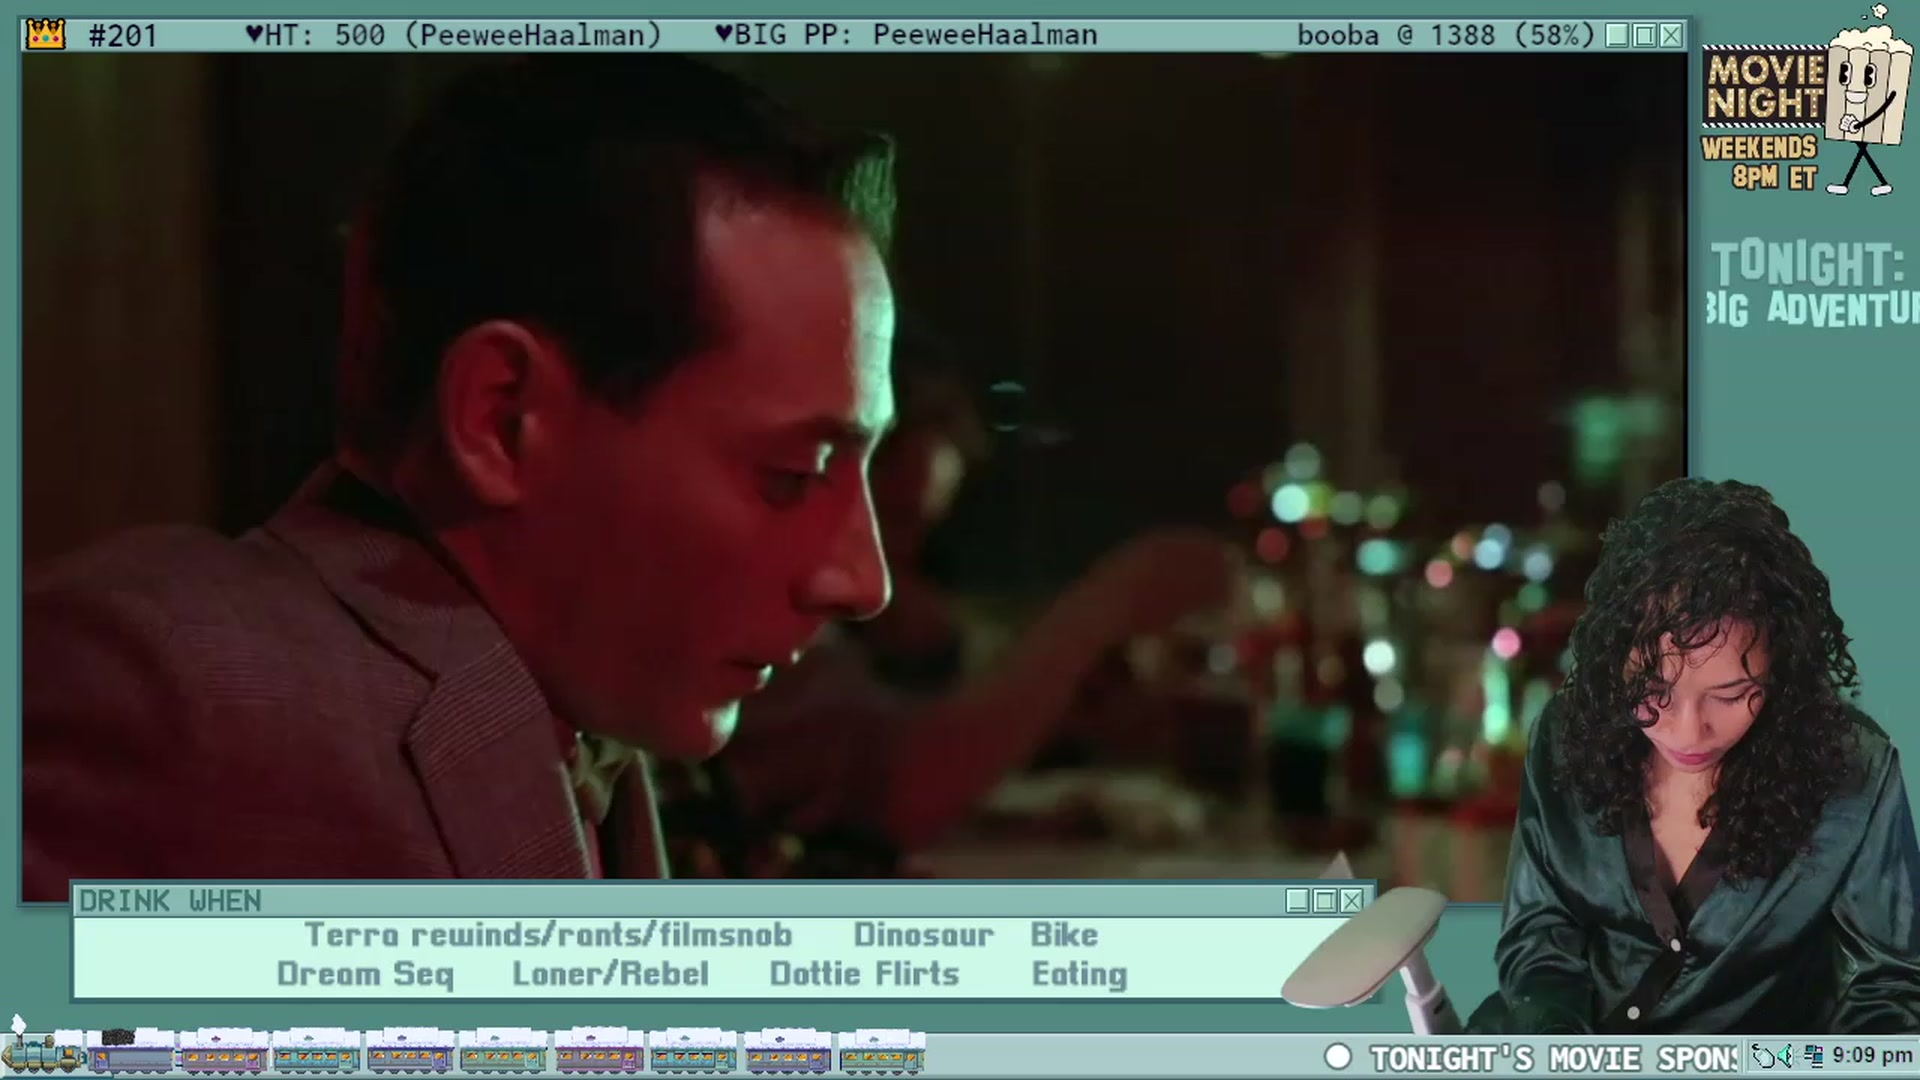The image size is (1920, 1080).
Task: Click the "Dream Seq" drink rule
Action: click(x=365, y=975)
